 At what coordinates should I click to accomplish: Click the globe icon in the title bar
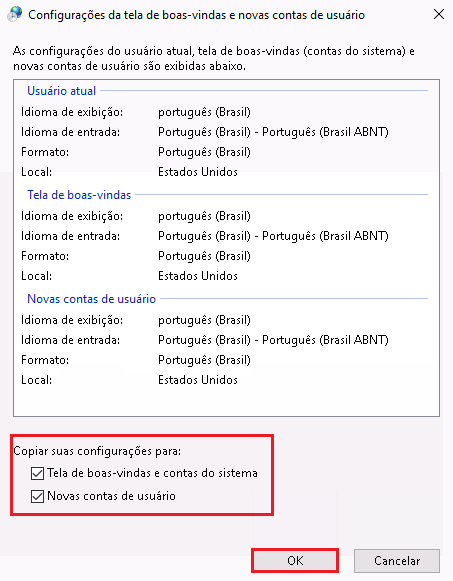coord(15,15)
